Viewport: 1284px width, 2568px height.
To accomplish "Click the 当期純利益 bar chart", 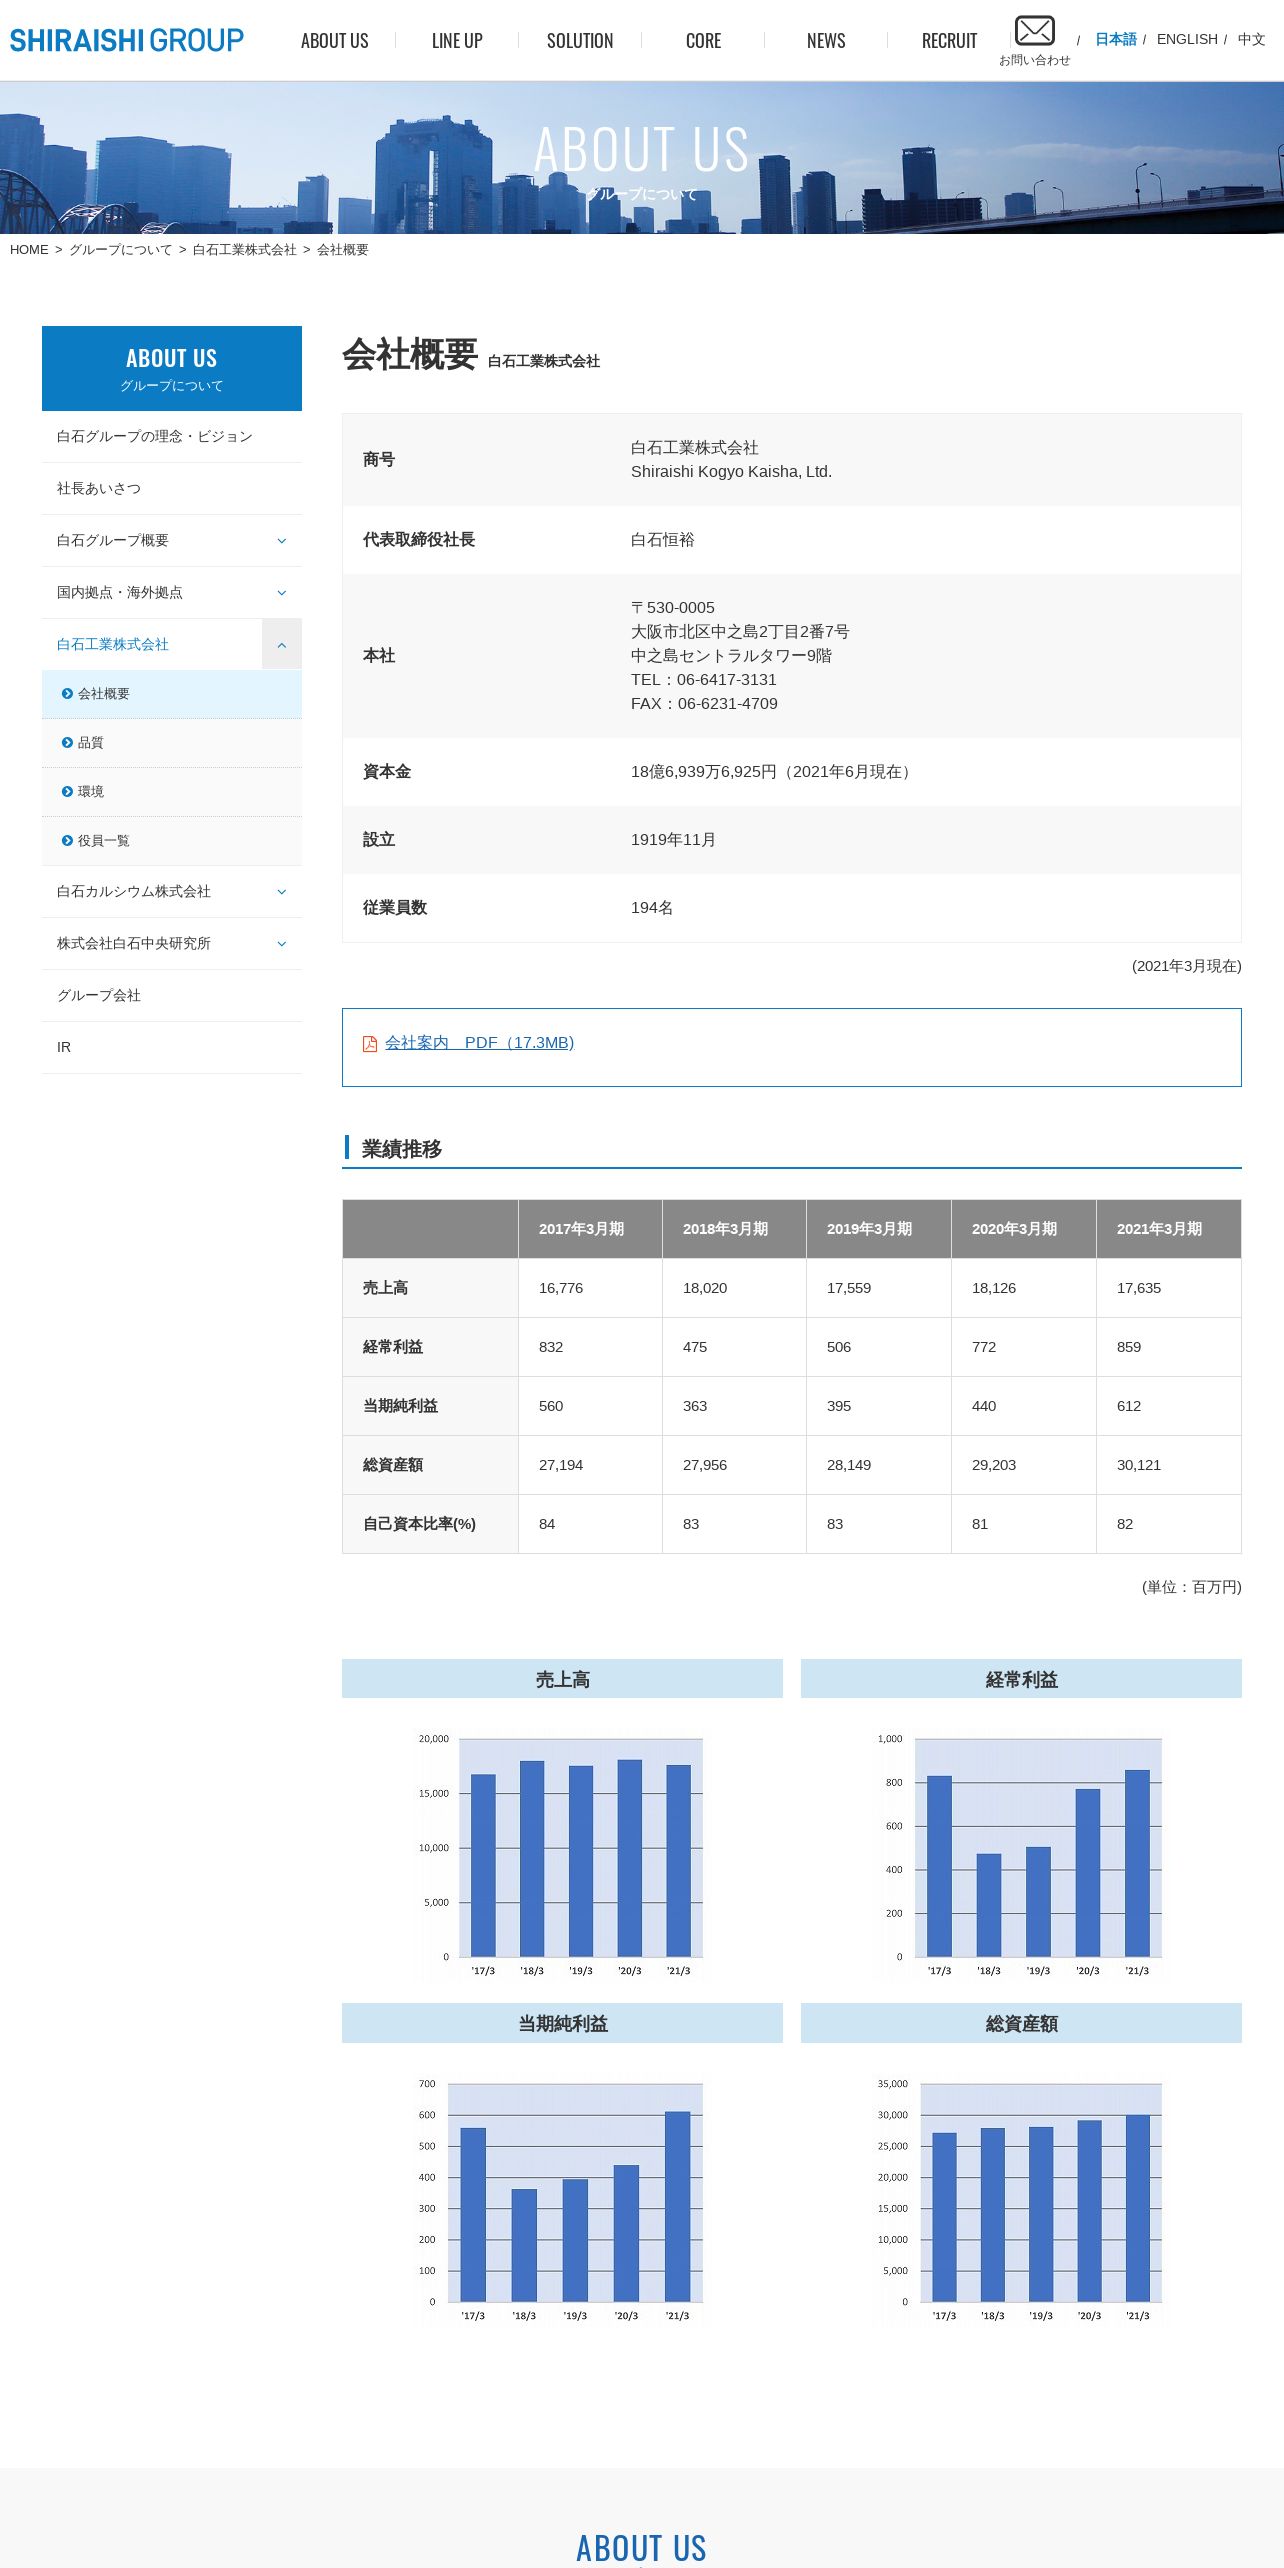I will pyautogui.click(x=562, y=2201).
